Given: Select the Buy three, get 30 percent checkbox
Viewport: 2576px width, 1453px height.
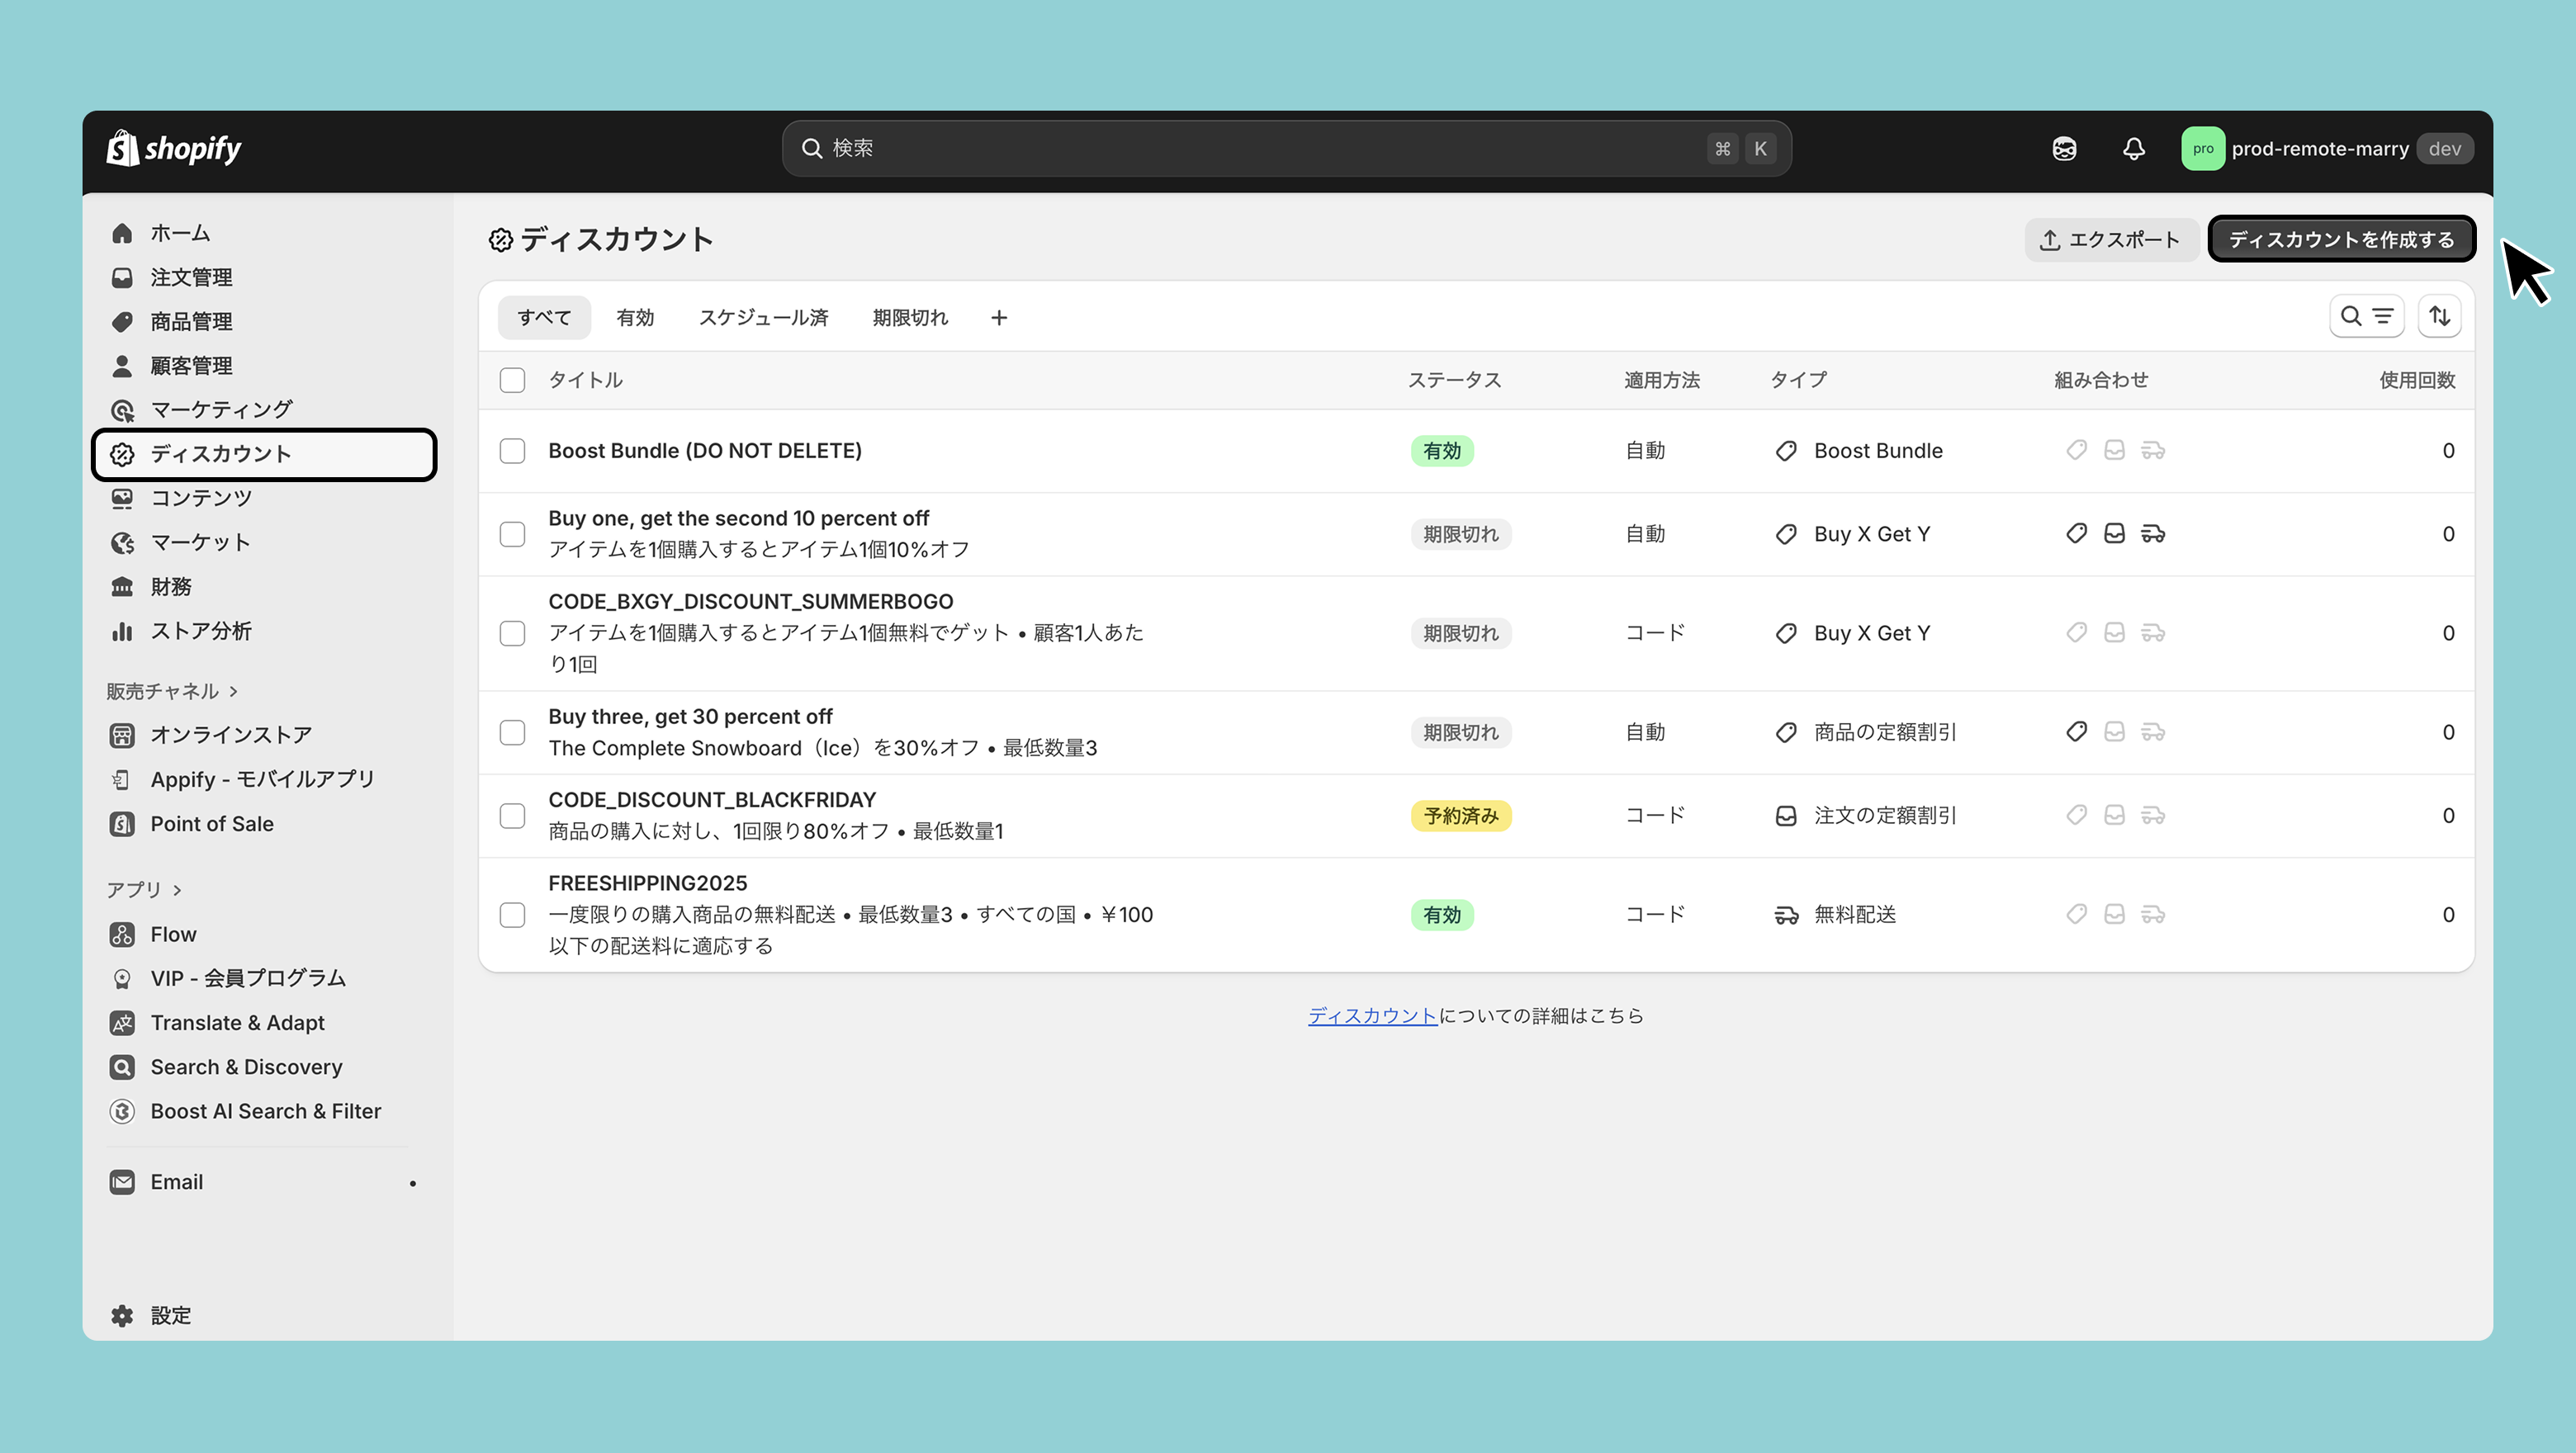Looking at the screenshot, I should click(512, 732).
